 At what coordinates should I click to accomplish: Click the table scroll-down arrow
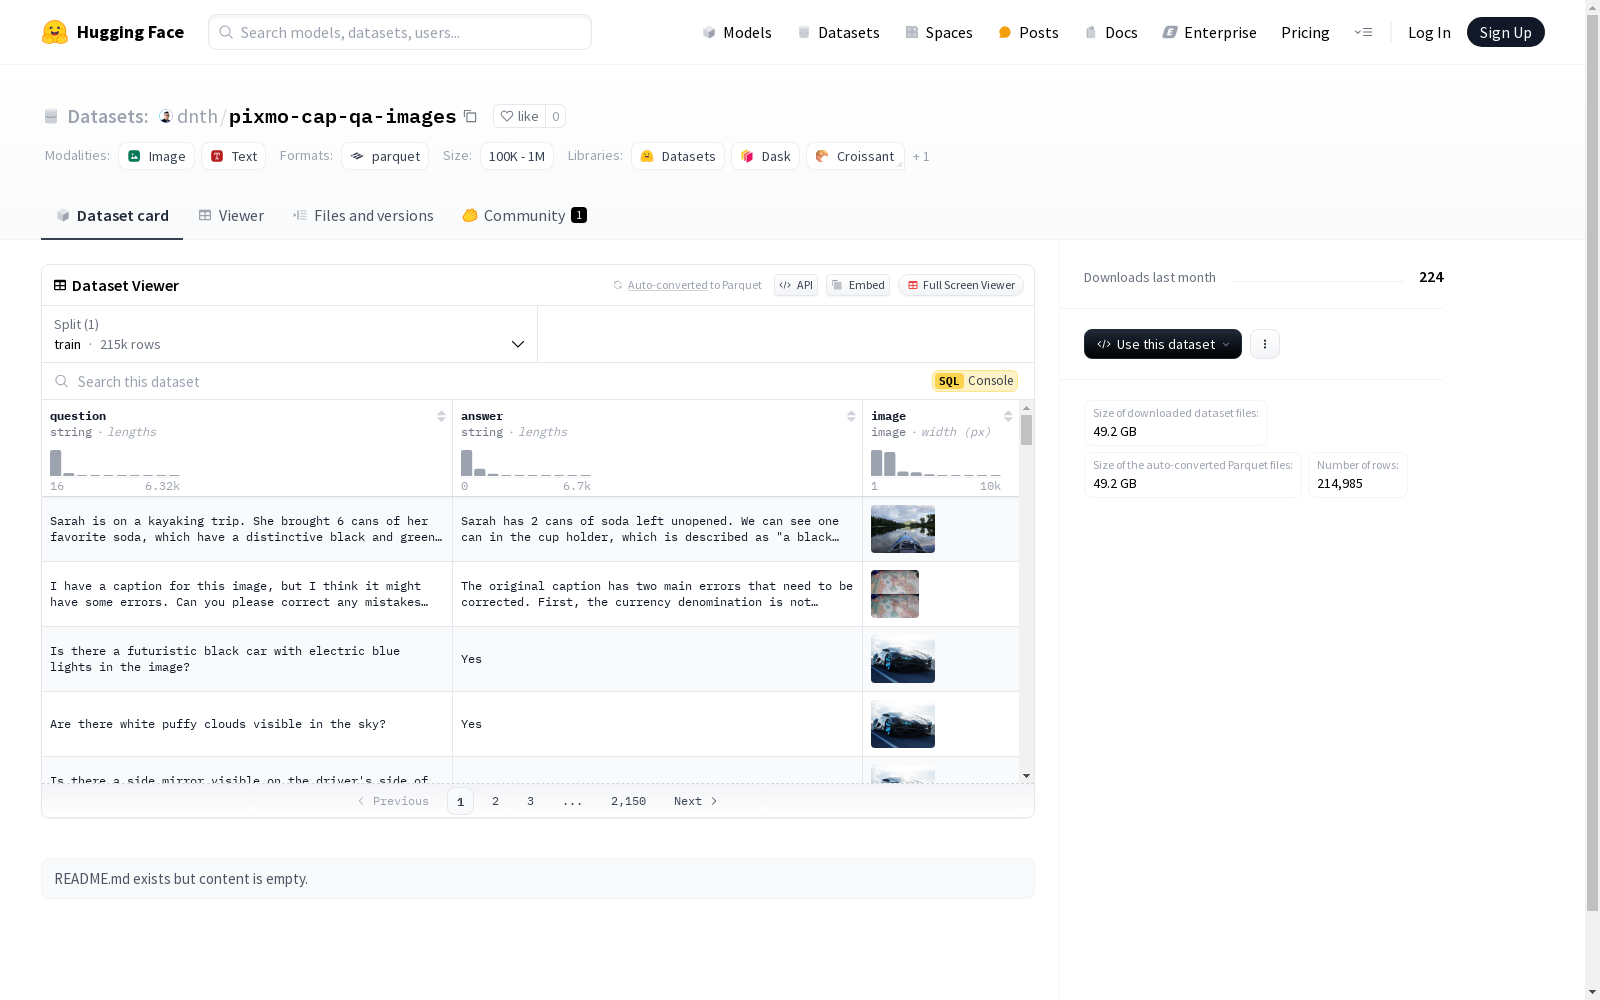(x=1026, y=776)
